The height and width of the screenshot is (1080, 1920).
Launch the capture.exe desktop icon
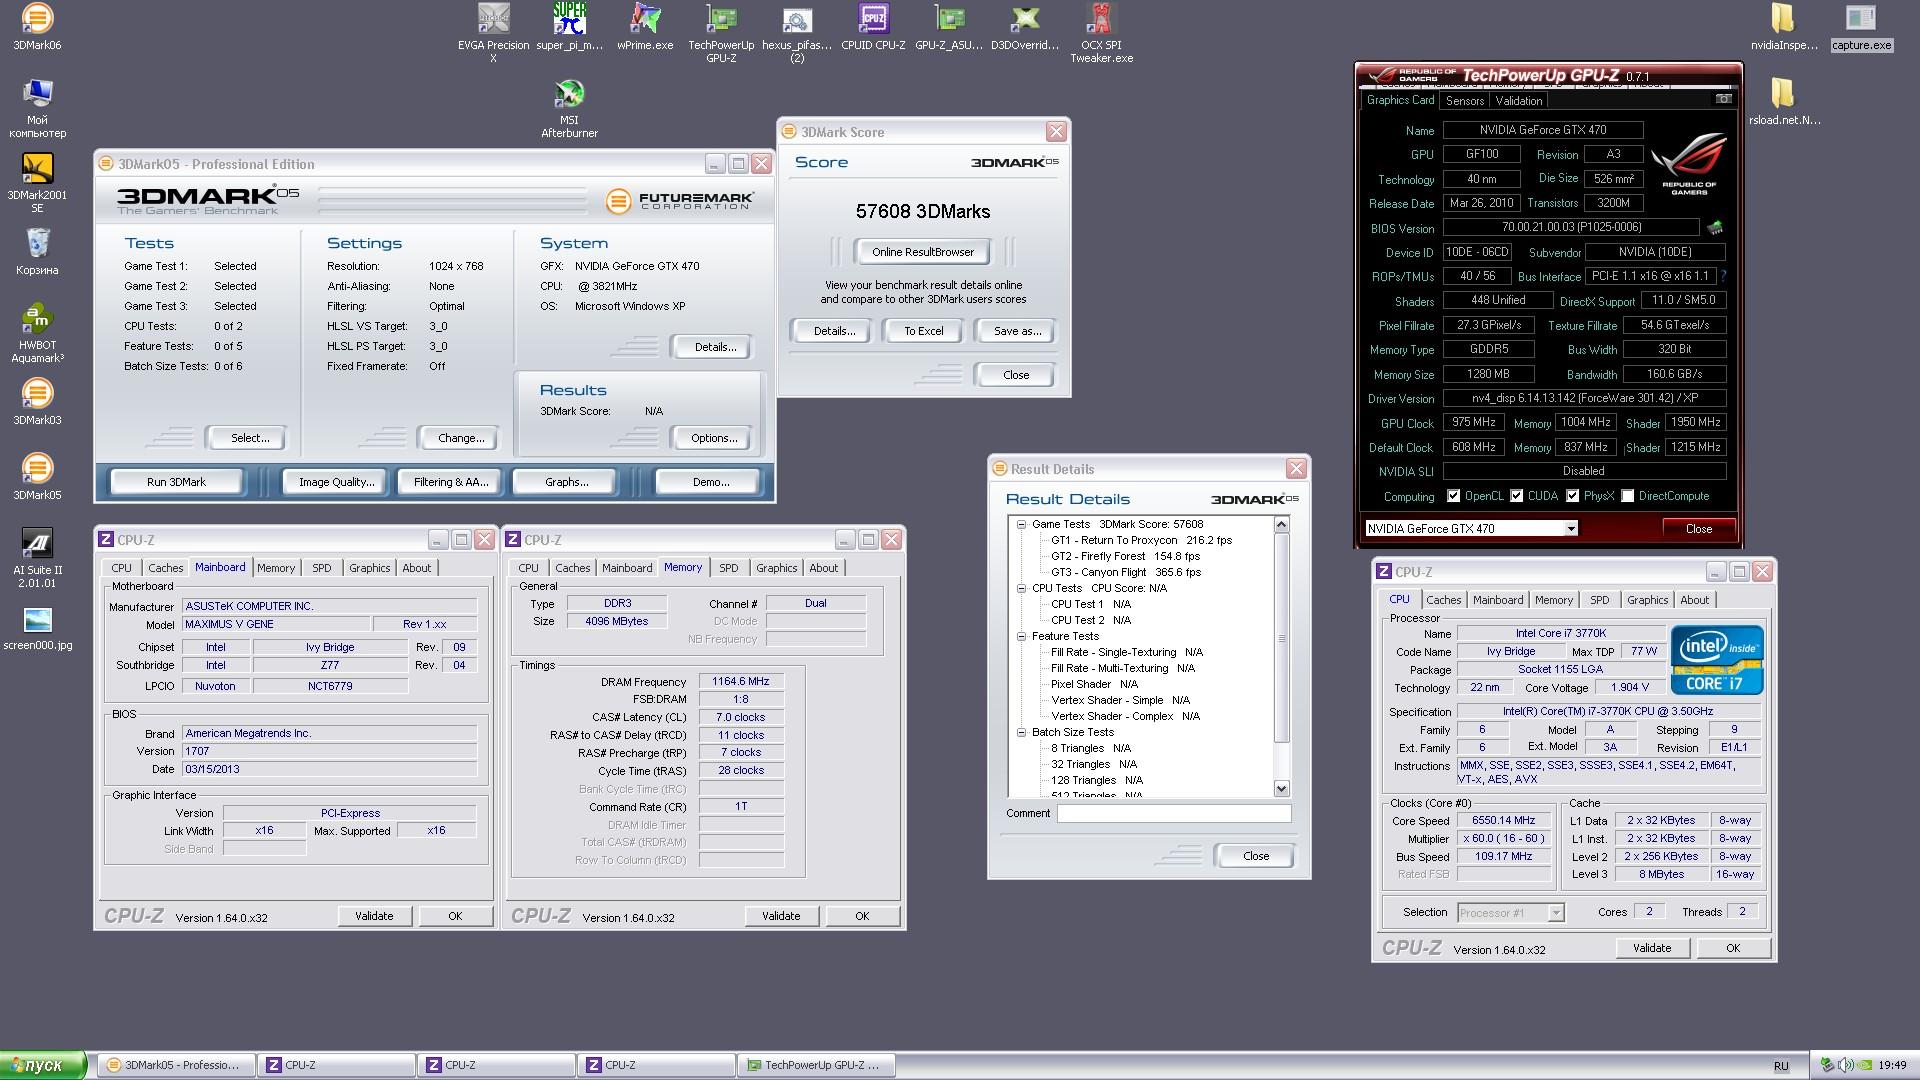click(1861, 27)
